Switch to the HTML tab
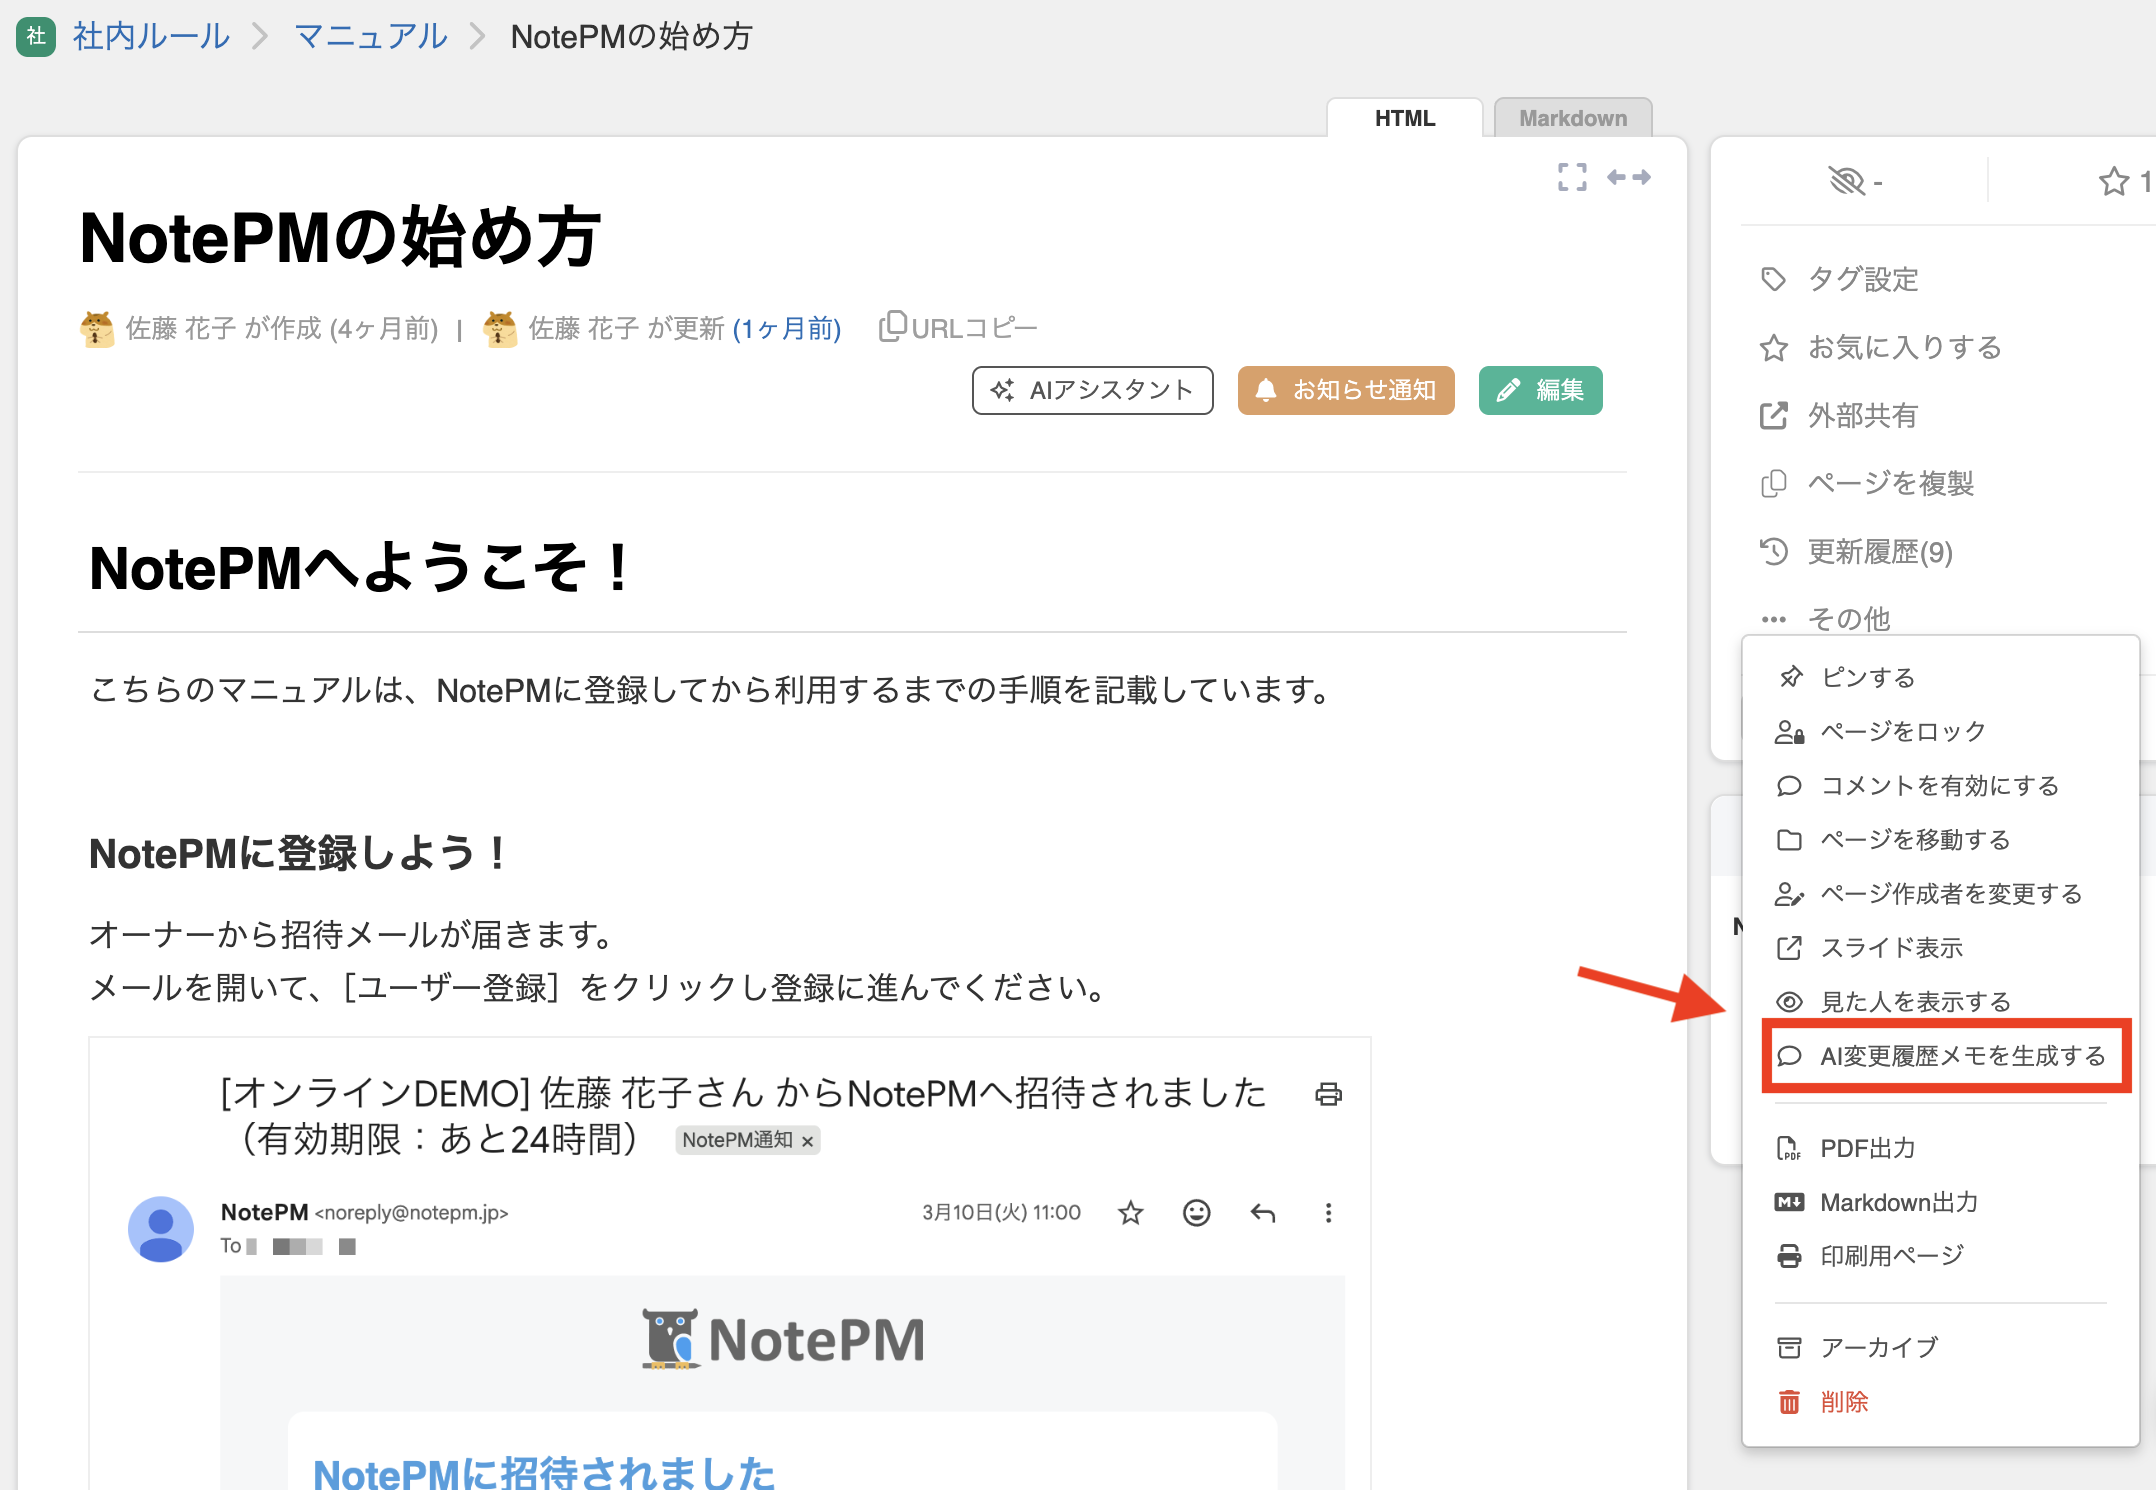The width and height of the screenshot is (2156, 1490). [1404, 118]
